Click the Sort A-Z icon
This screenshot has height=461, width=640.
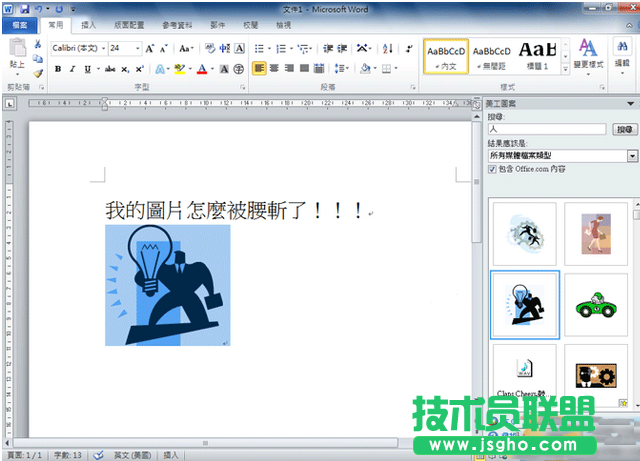click(388, 49)
